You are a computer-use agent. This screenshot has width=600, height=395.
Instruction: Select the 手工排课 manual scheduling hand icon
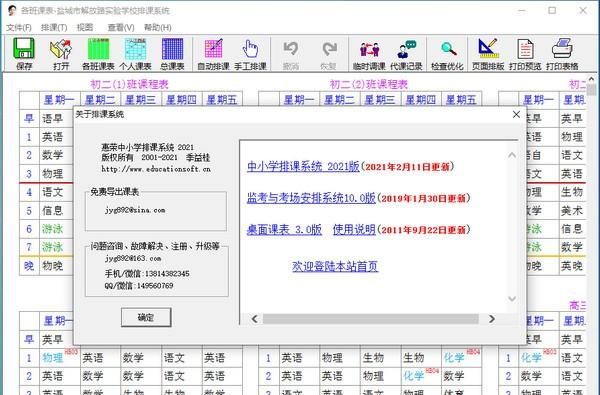pos(250,54)
